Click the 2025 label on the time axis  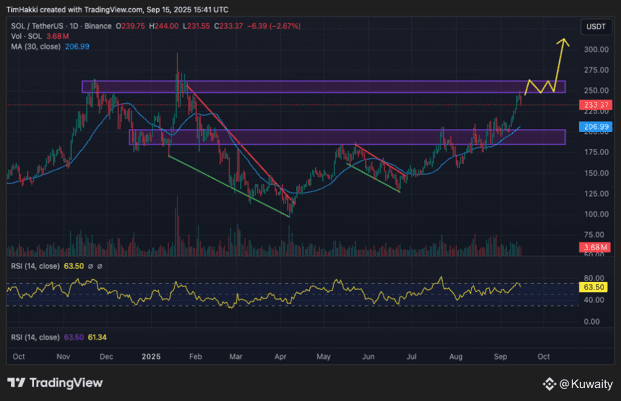[x=151, y=355]
